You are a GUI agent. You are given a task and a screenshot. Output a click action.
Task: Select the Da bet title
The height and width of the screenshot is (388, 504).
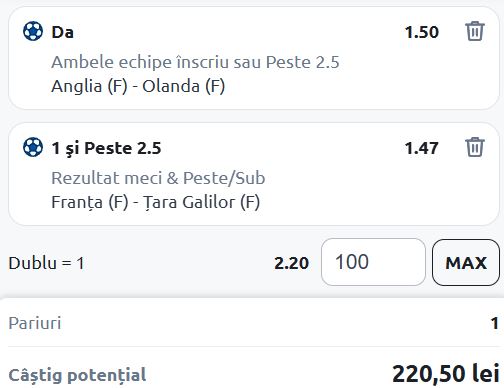[x=62, y=32]
